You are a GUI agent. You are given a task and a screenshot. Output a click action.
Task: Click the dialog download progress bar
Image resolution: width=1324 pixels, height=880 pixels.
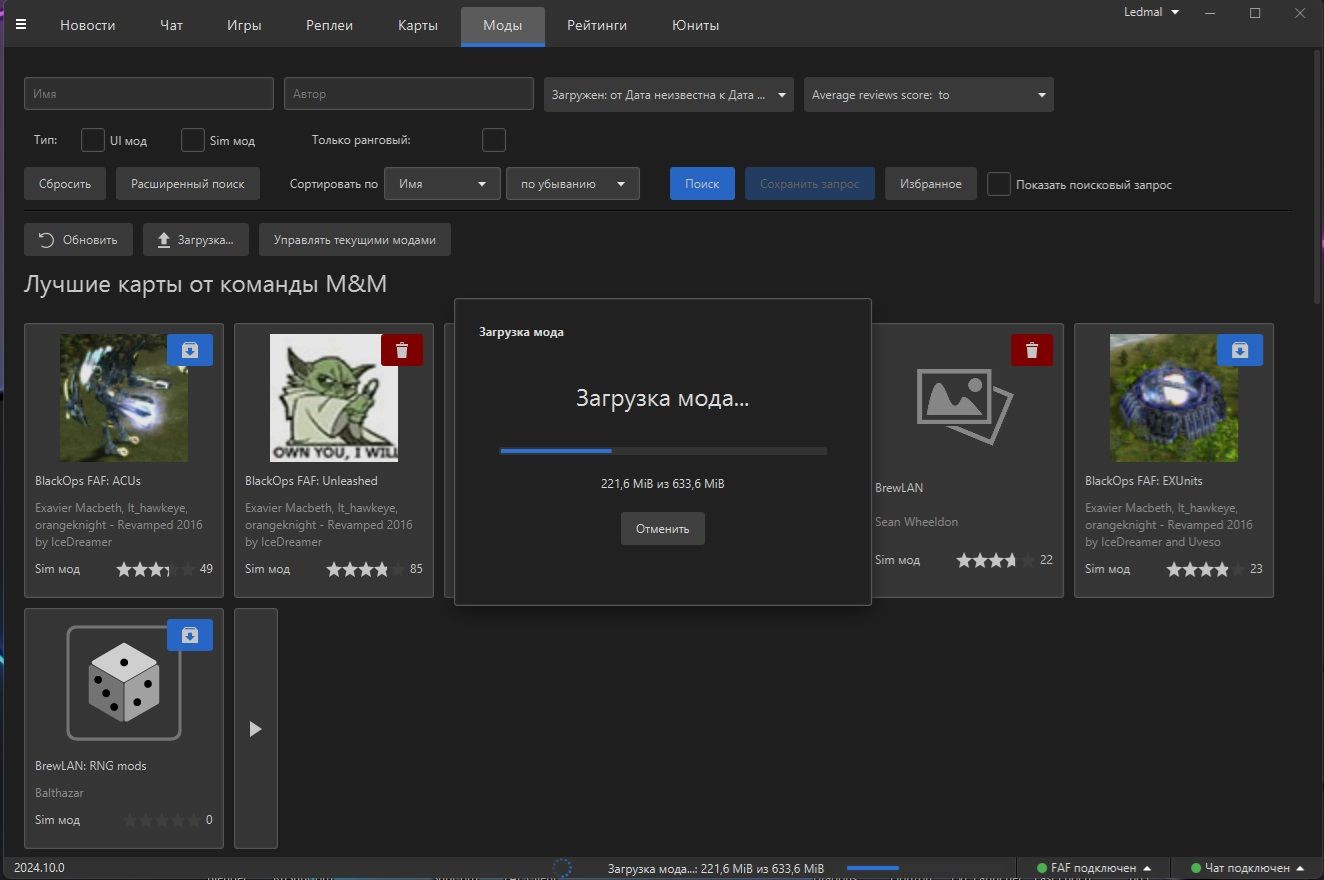663,451
